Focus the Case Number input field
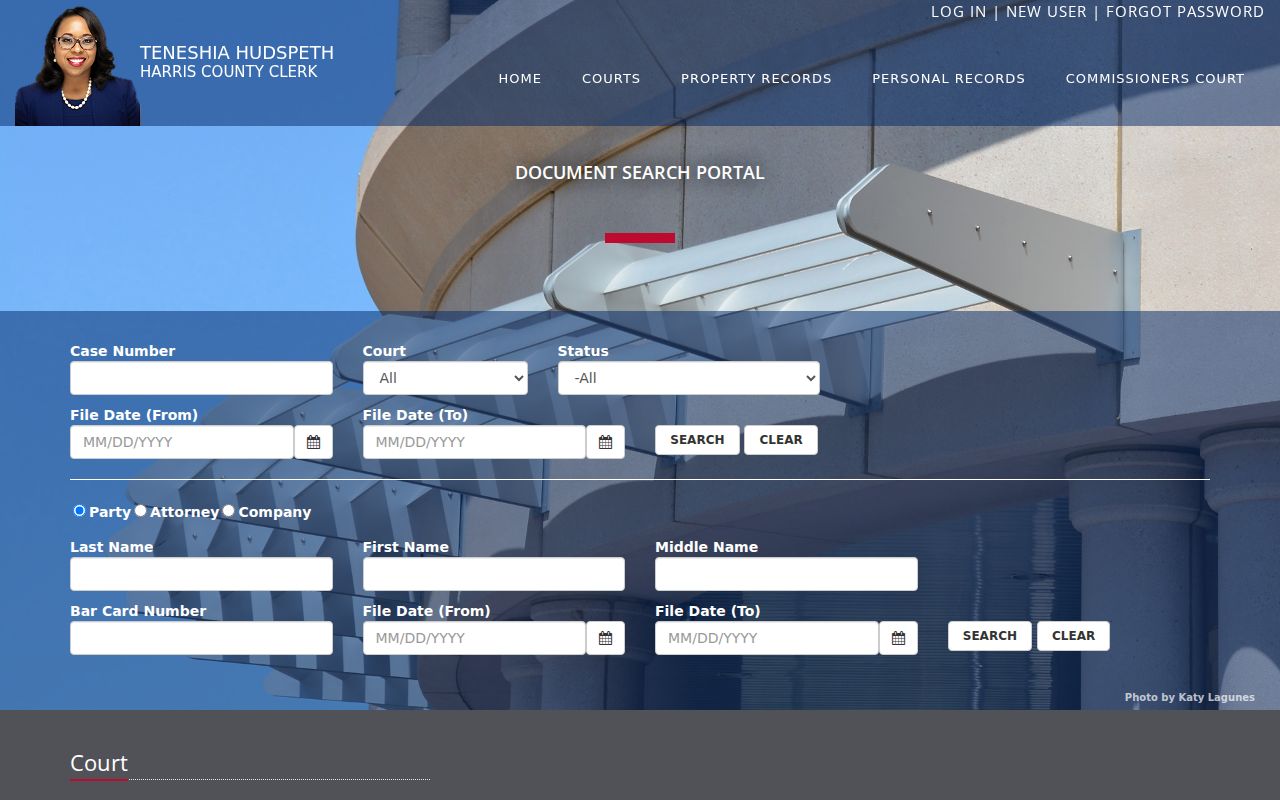Viewport: 1280px width, 800px height. (201, 378)
